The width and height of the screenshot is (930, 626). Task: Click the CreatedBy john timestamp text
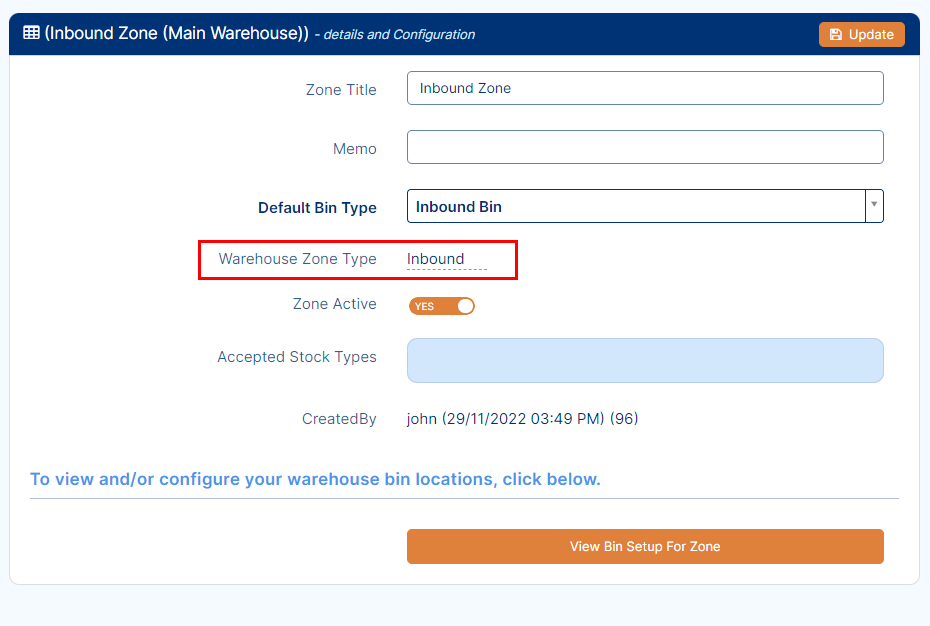point(523,419)
